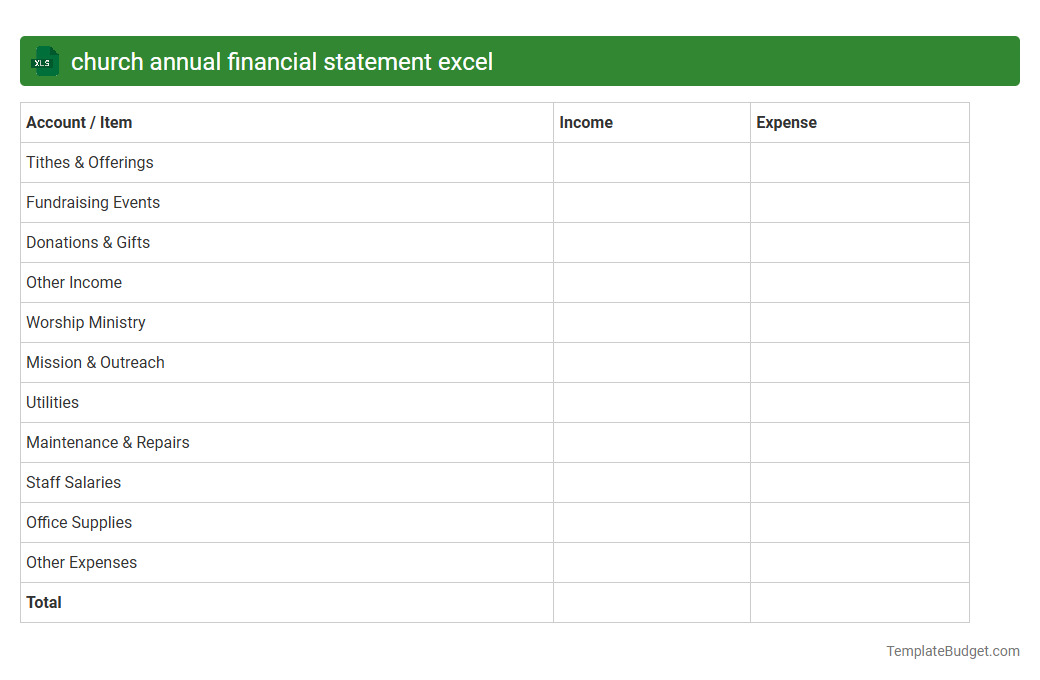Image resolution: width=1040 pixels, height=680 pixels.
Task: Select the green header banner
Action: 520,61
